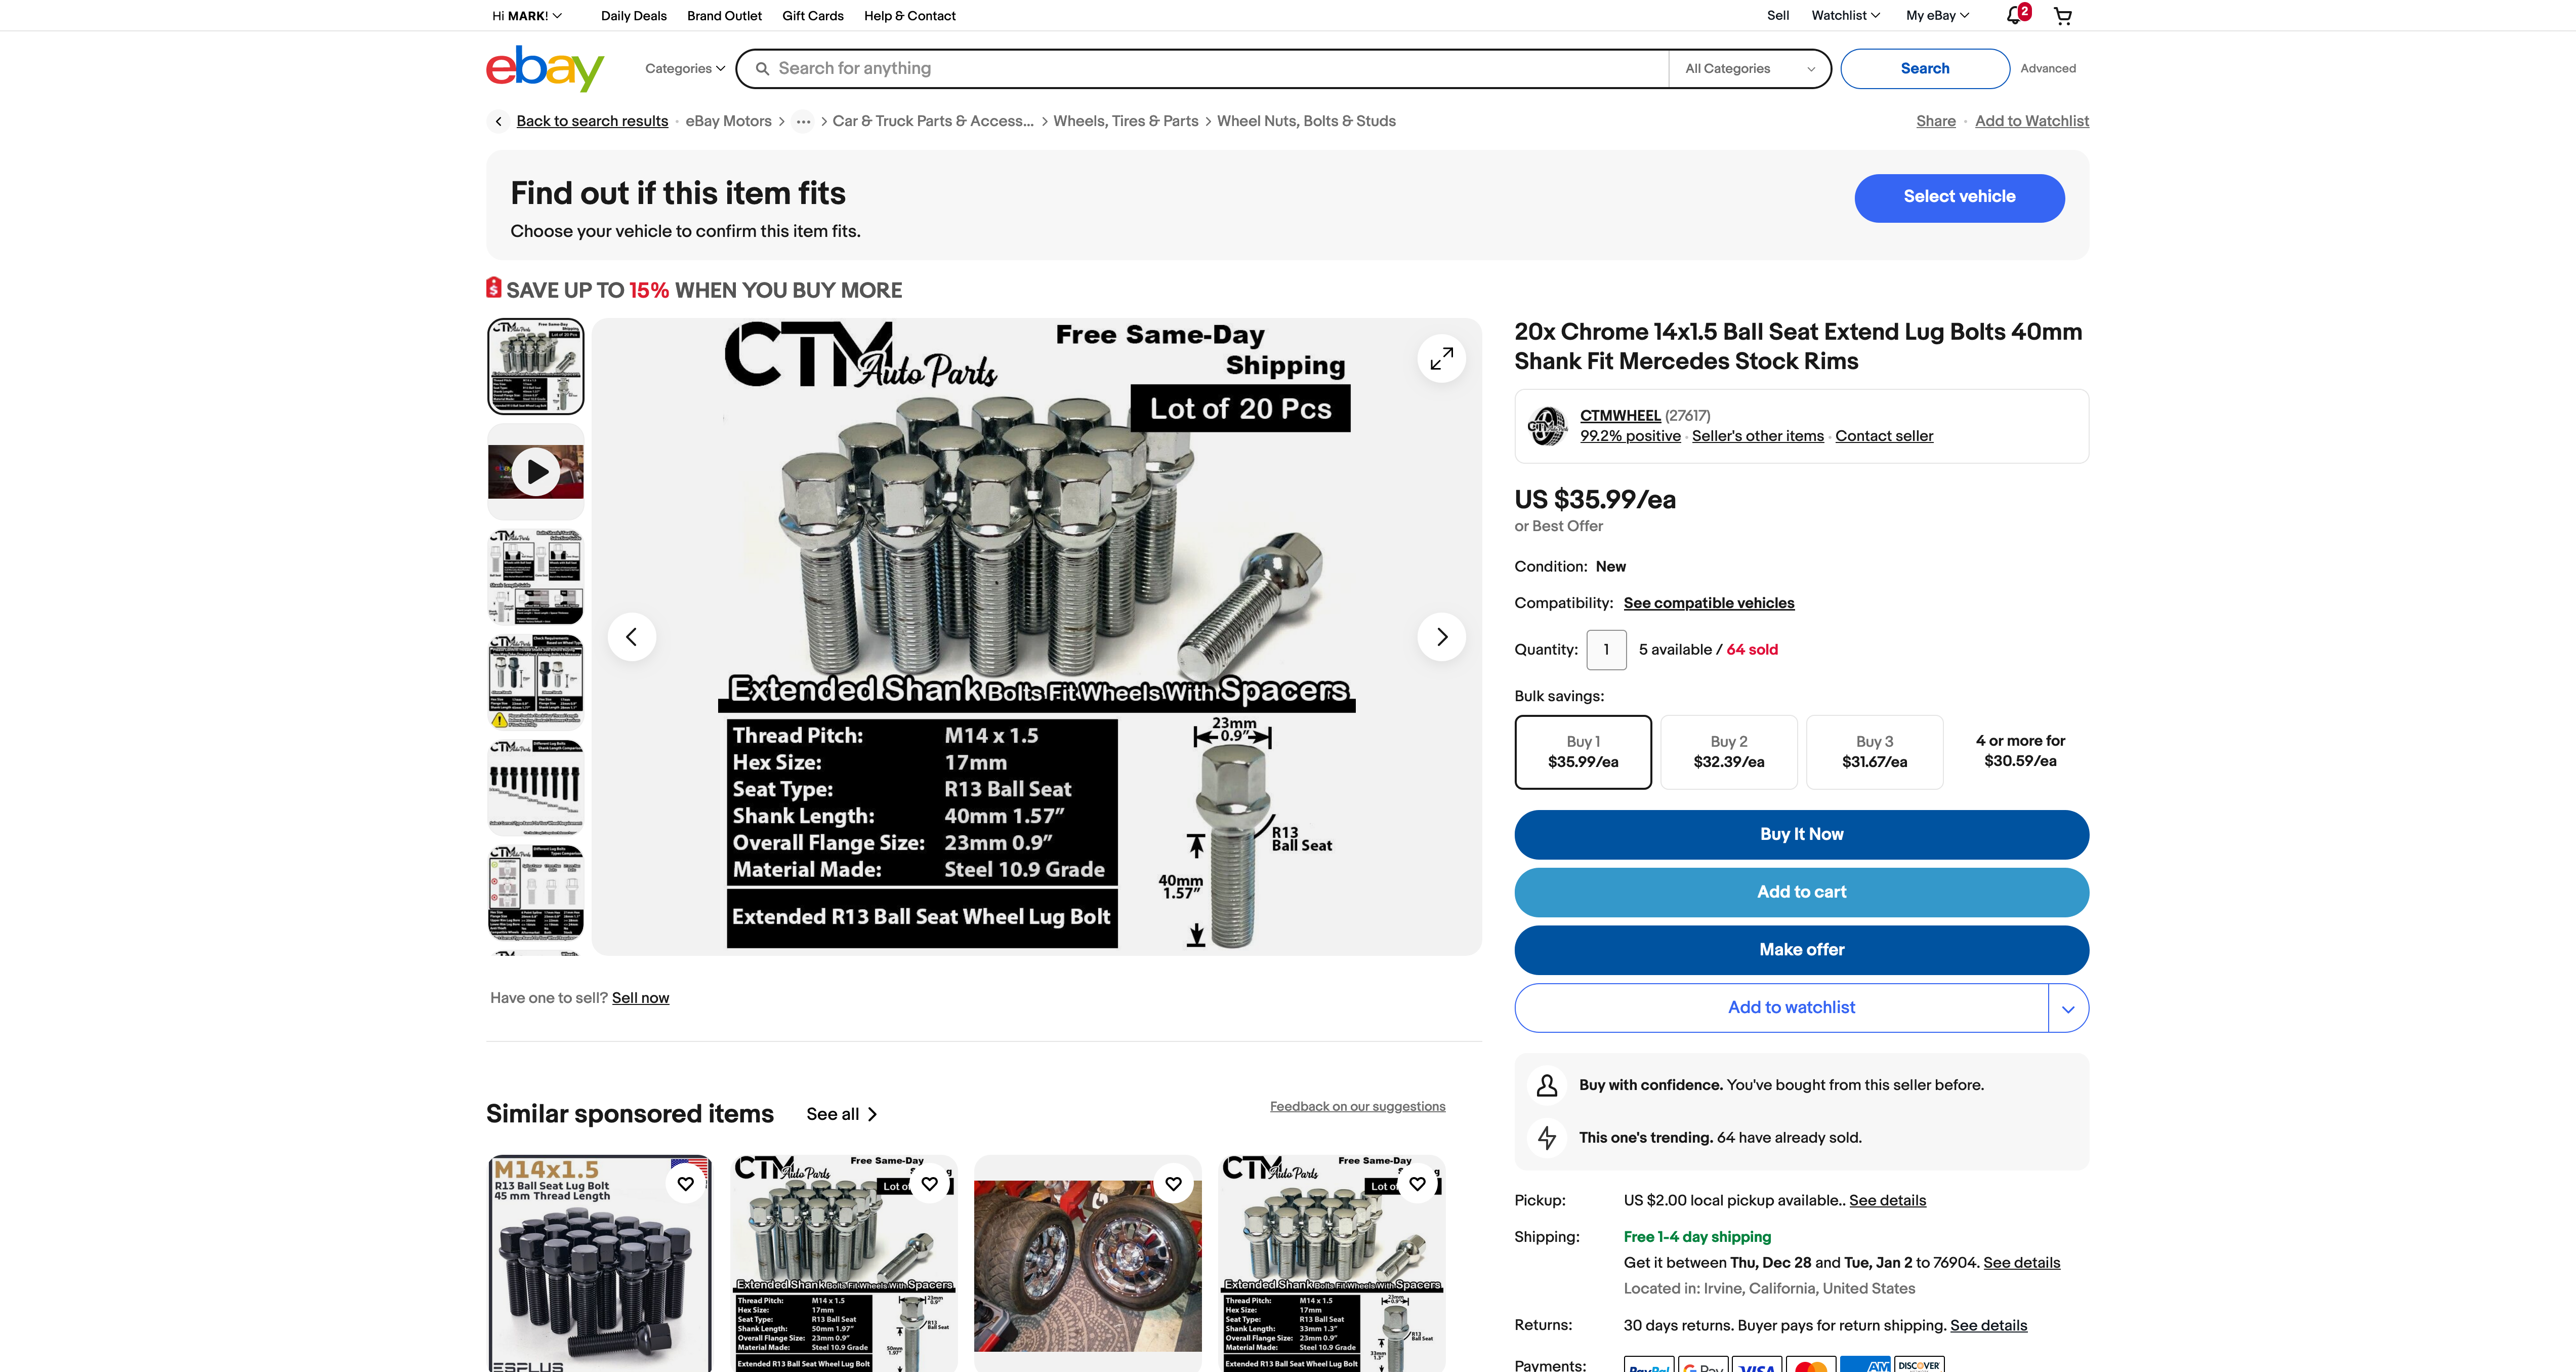Viewport: 2576px width, 1372px height.
Task: Favorite the black M14x1.5 lug bolt item
Action: [x=685, y=1184]
